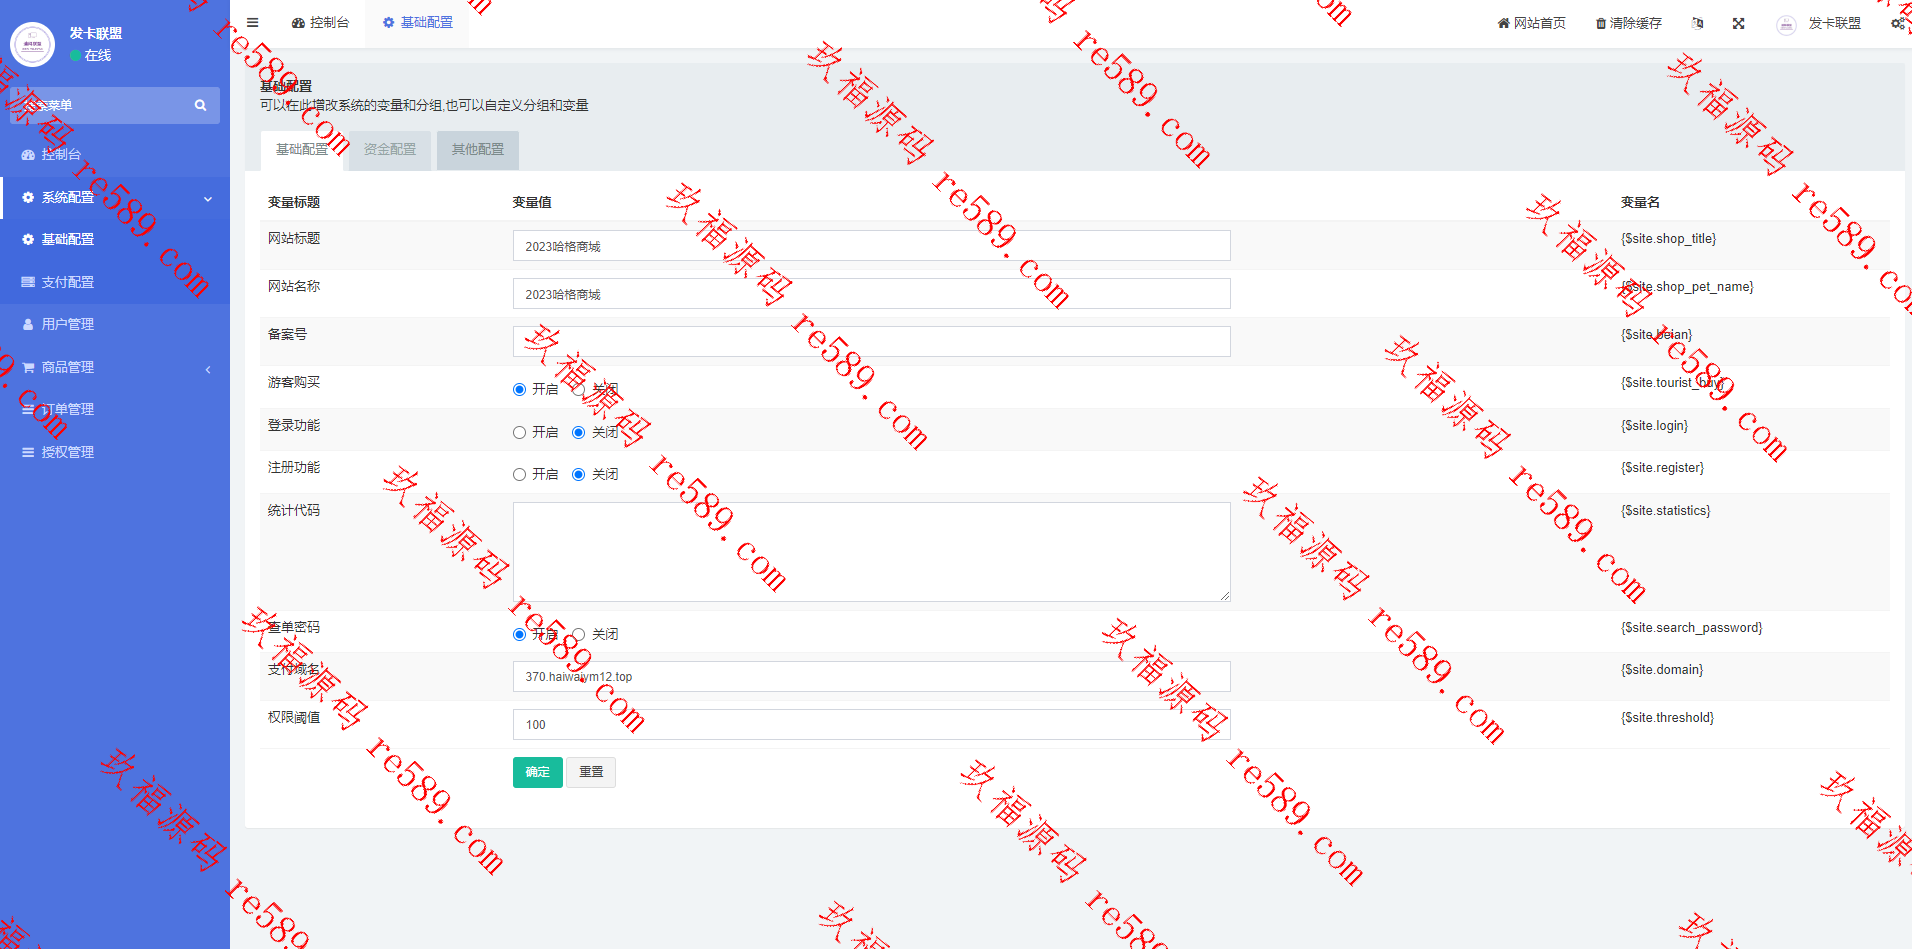Image resolution: width=1912 pixels, height=949 pixels.
Task: Select 开启 for 注册功能
Action: (519, 475)
